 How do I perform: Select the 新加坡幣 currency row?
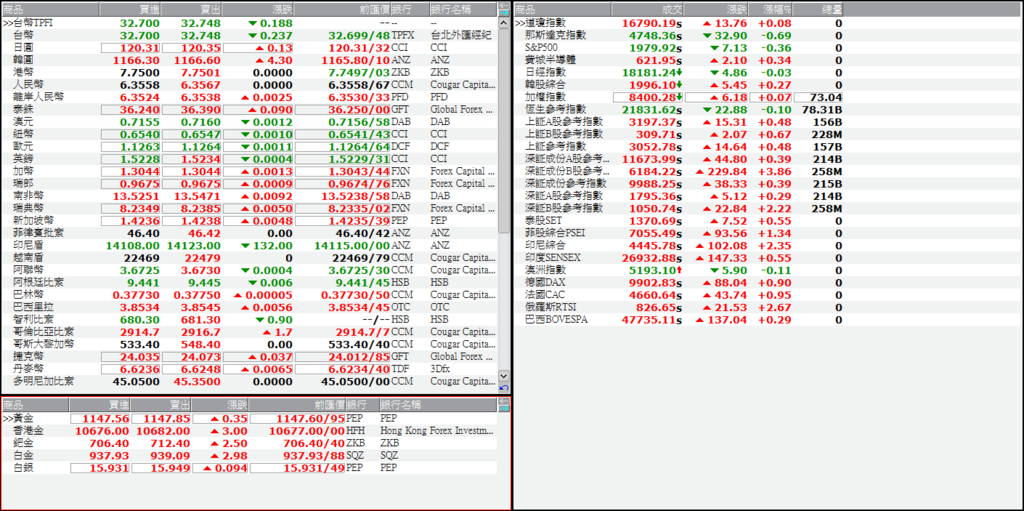point(249,221)
